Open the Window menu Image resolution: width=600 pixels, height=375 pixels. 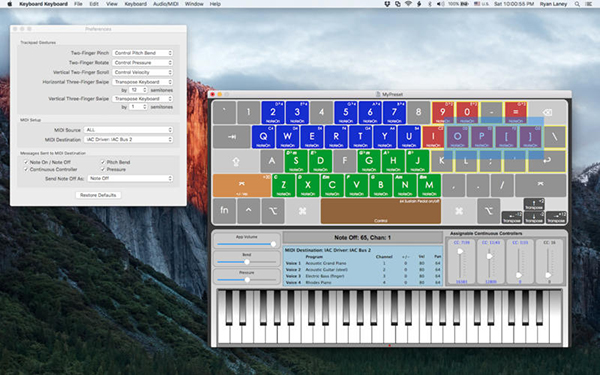click(x=194, y=4)
